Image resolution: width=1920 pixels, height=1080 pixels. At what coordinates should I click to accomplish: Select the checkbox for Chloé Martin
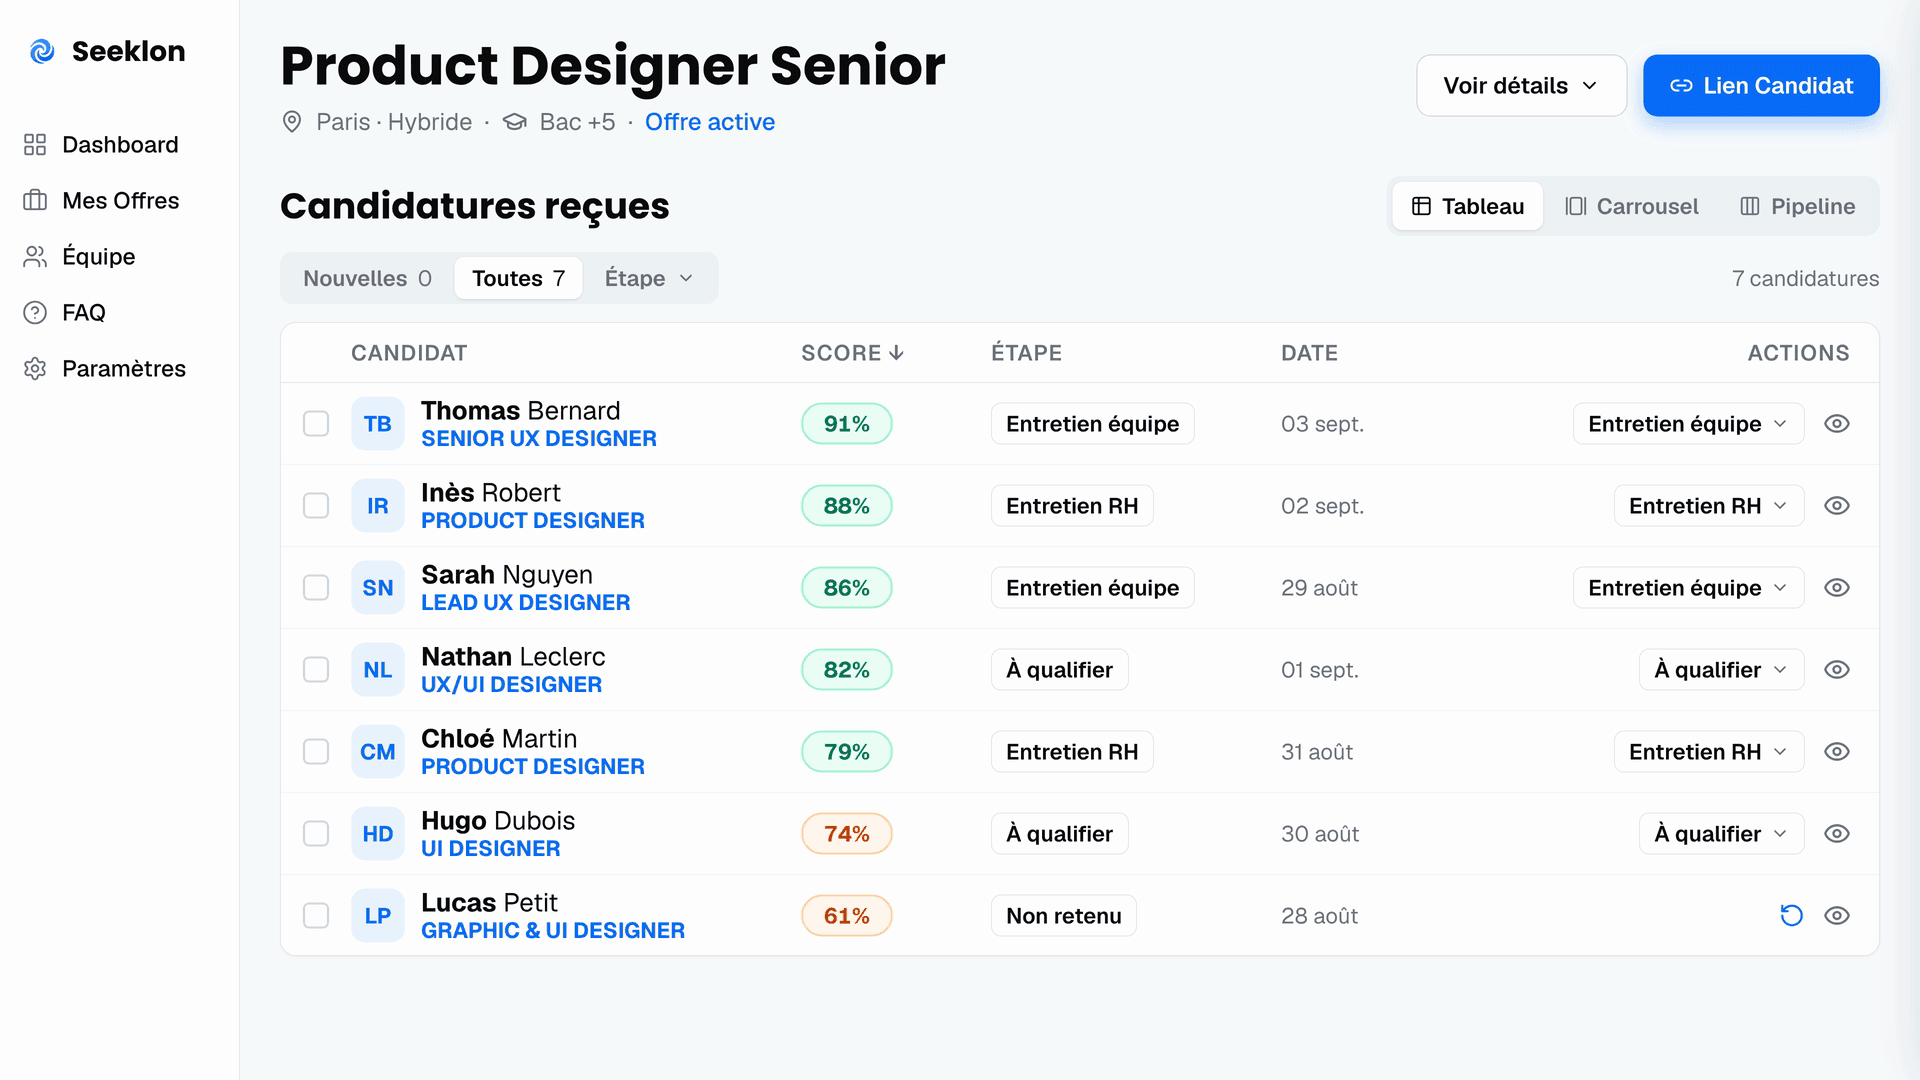(316, 752)
